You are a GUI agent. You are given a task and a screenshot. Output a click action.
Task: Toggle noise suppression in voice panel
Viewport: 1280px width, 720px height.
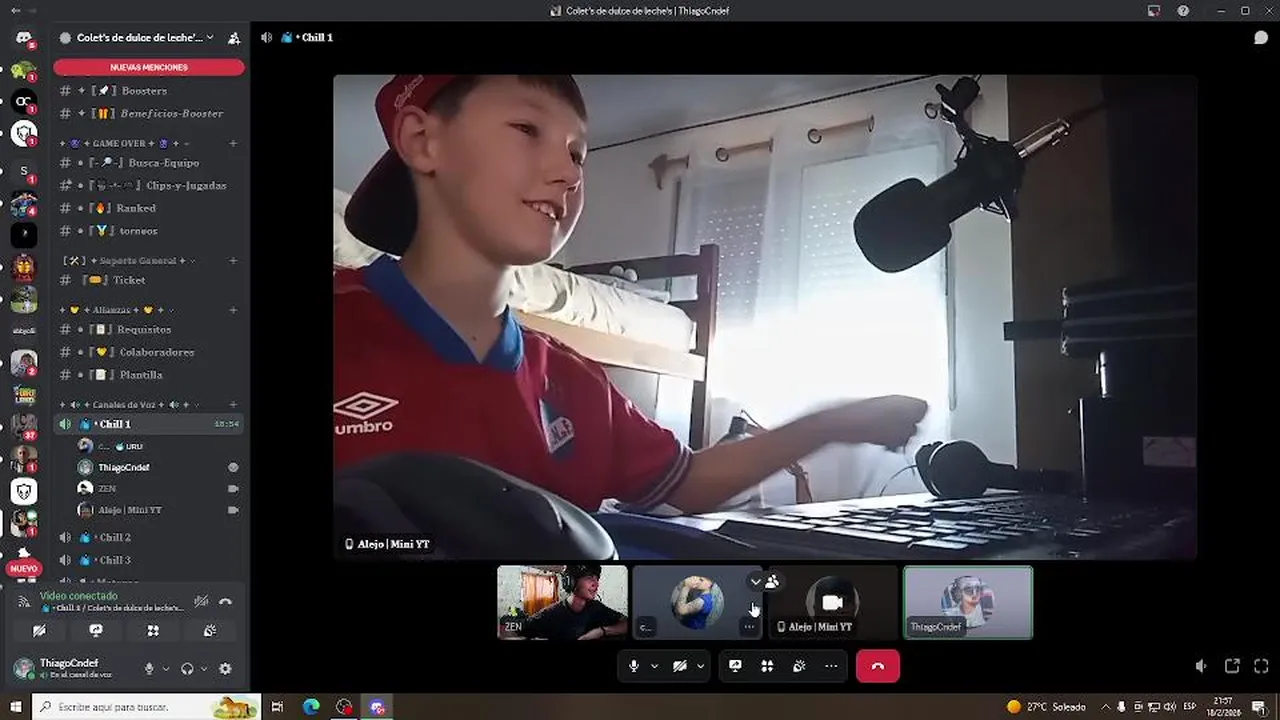point(201,601)
